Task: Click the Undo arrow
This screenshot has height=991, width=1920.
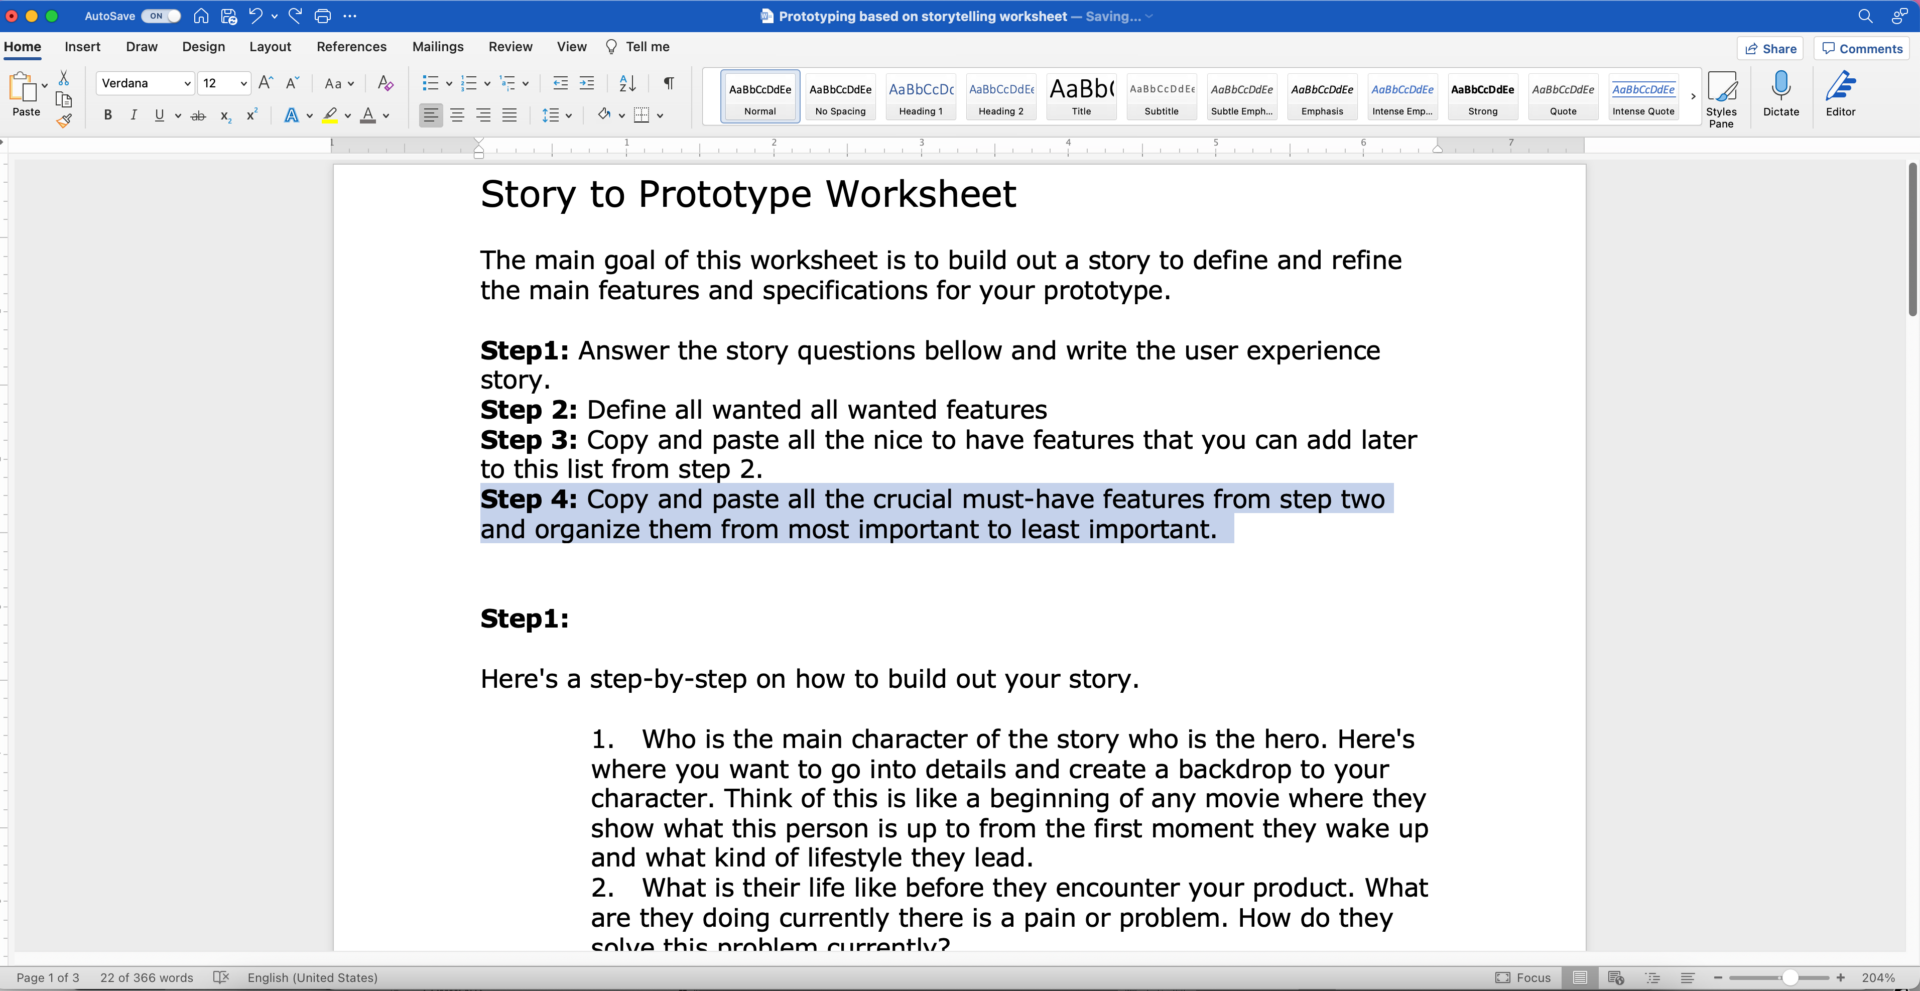Action: 256,16
